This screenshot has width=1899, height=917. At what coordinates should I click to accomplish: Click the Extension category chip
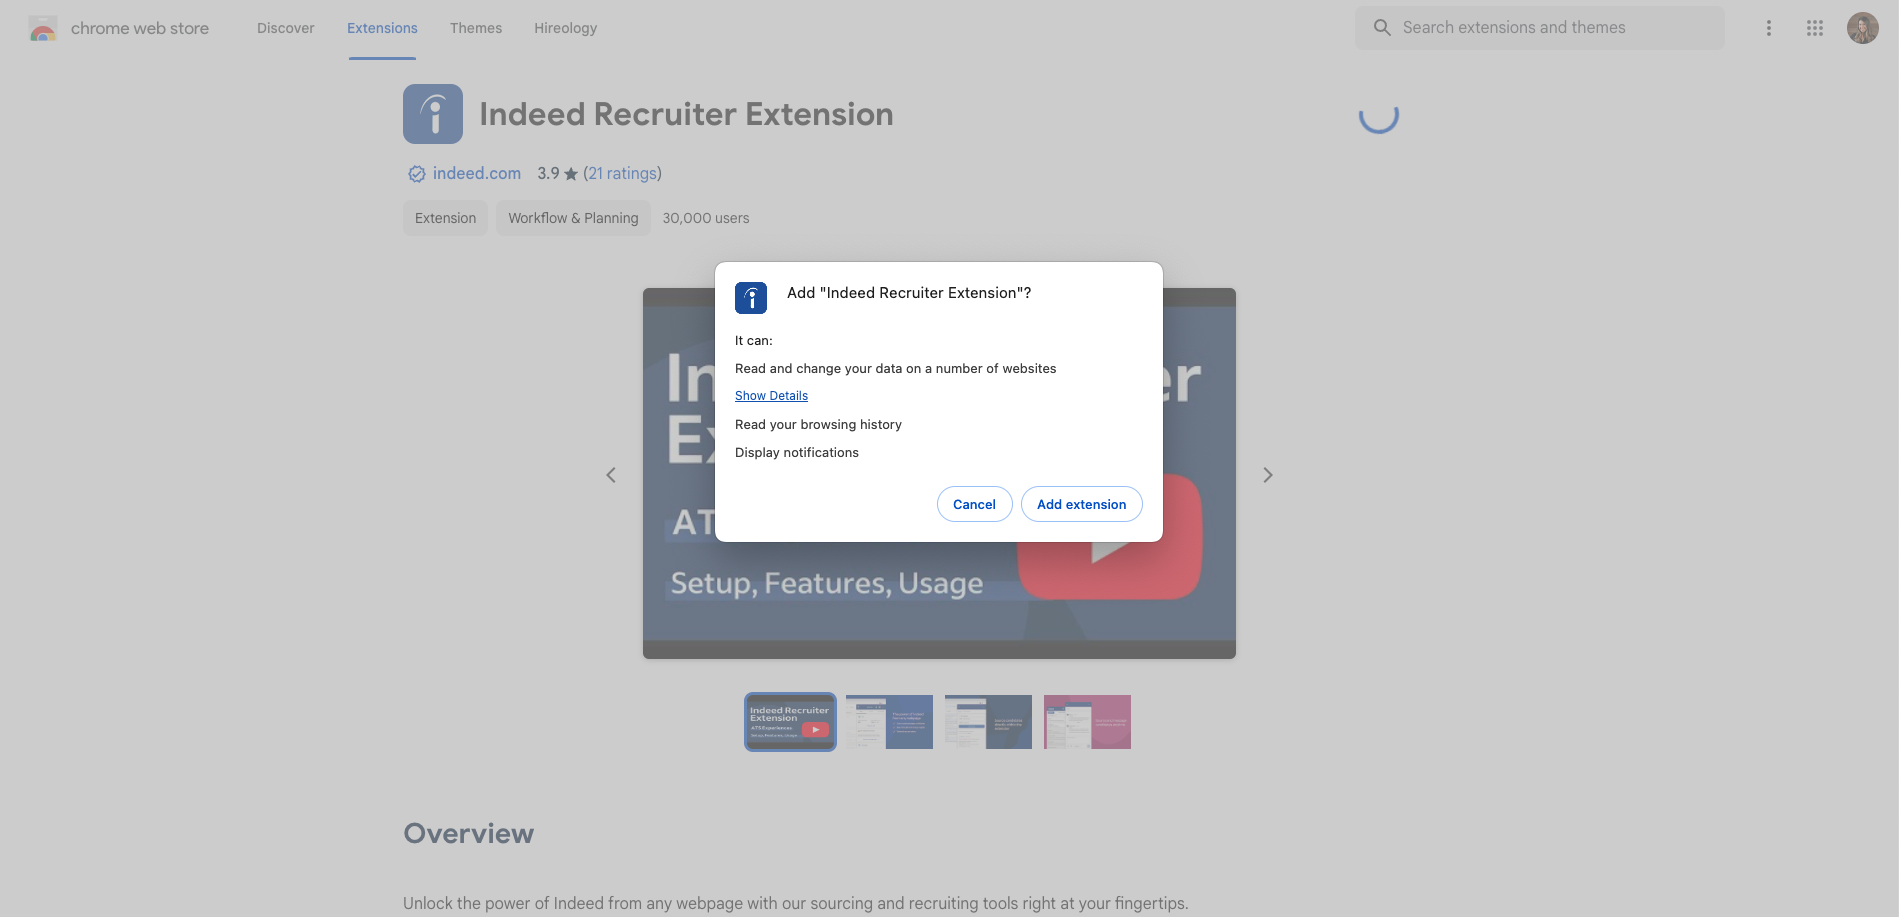pos(445,218)
